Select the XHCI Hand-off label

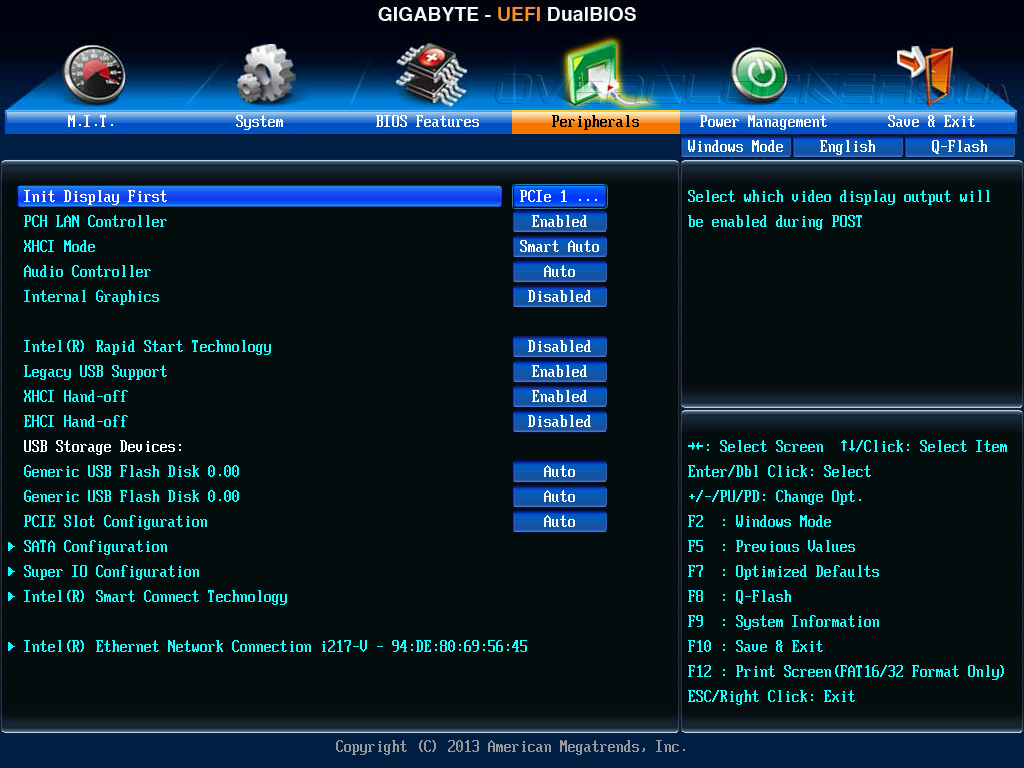click(x=75, y=396)
